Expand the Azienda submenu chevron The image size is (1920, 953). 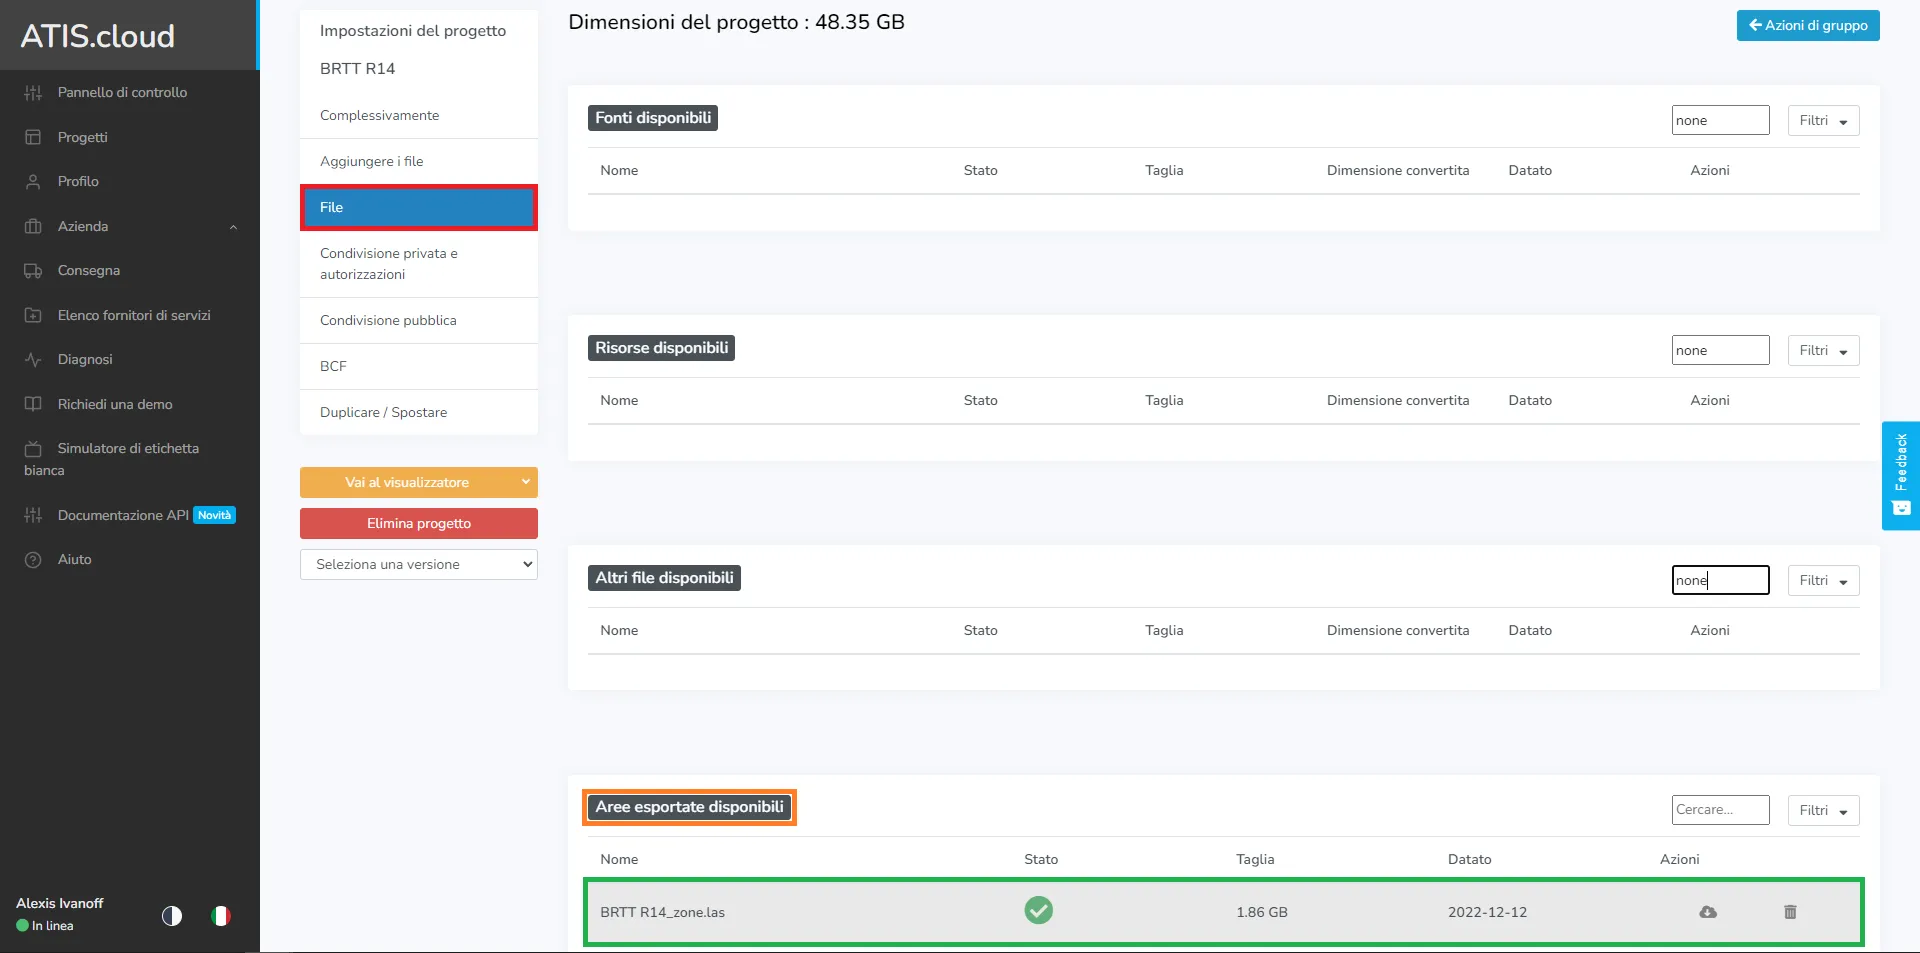233,227
